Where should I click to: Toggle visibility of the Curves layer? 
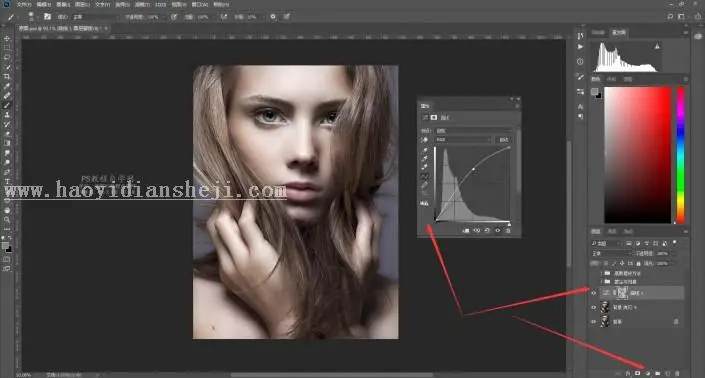tap(593, 293)
